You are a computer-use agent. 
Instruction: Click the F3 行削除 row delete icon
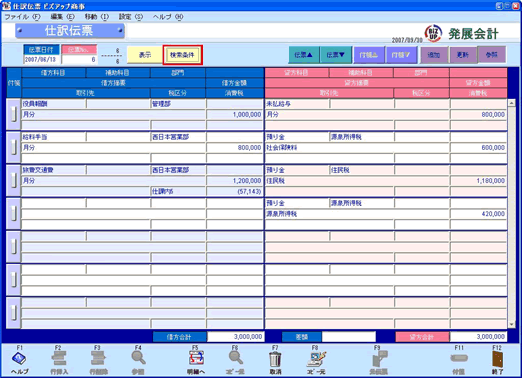[x=98, y=359]
